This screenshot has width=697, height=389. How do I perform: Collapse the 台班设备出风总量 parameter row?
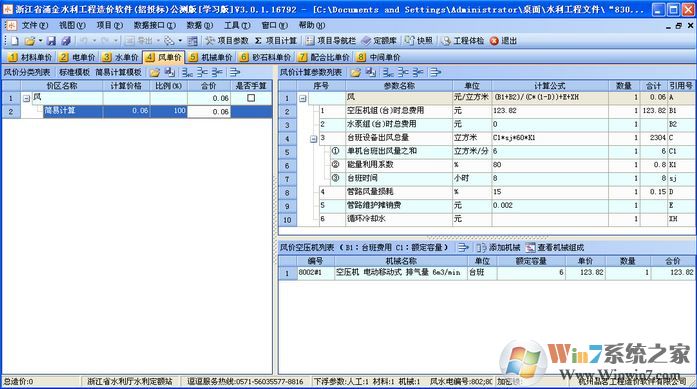point(313,139)
